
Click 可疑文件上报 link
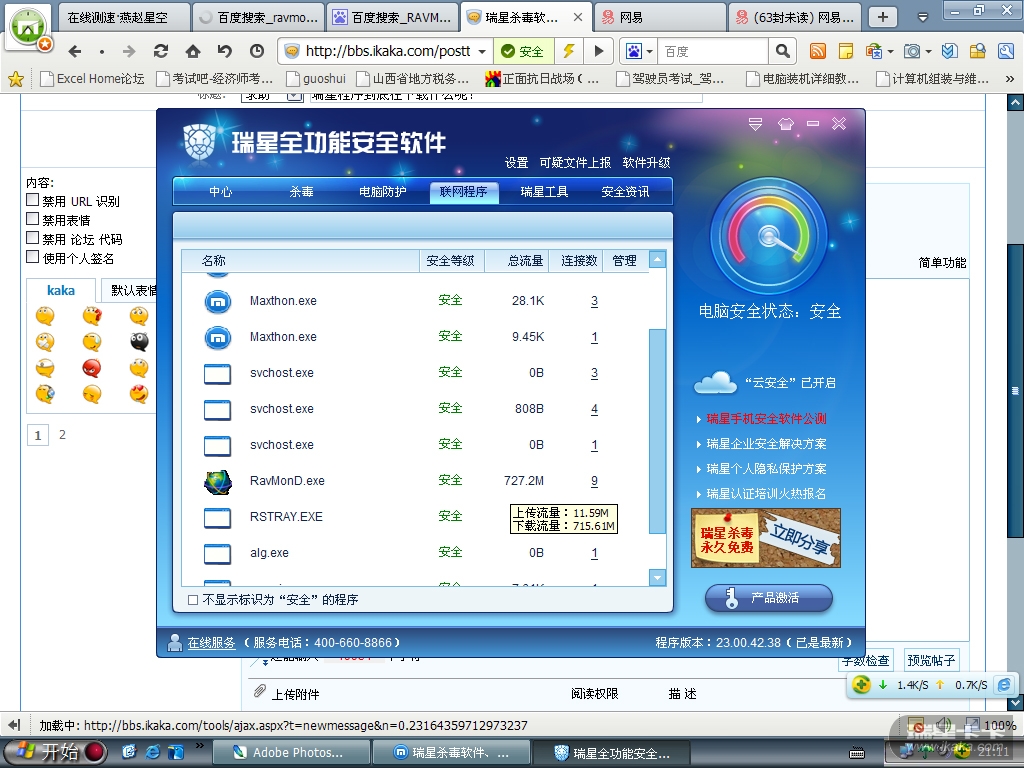tap(575, 163)
